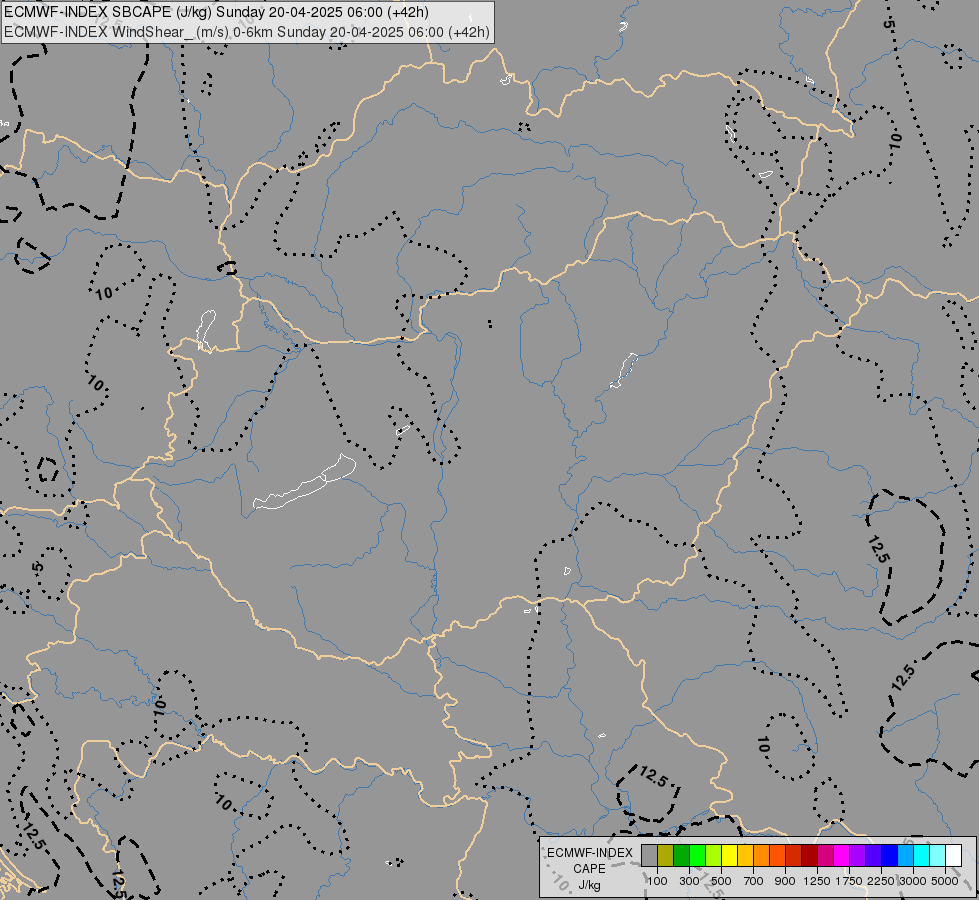This screenshot has height=900, width=979.
Task: Click the crimson-pink swatch right of the 1250 tick
Action: [825, 855]
